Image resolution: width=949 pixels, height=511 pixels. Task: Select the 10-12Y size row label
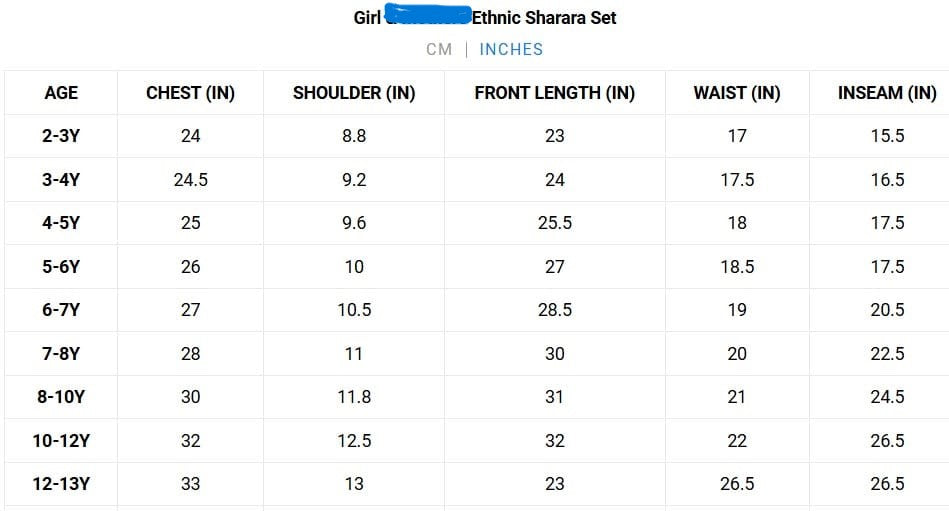tap(61, 441)
